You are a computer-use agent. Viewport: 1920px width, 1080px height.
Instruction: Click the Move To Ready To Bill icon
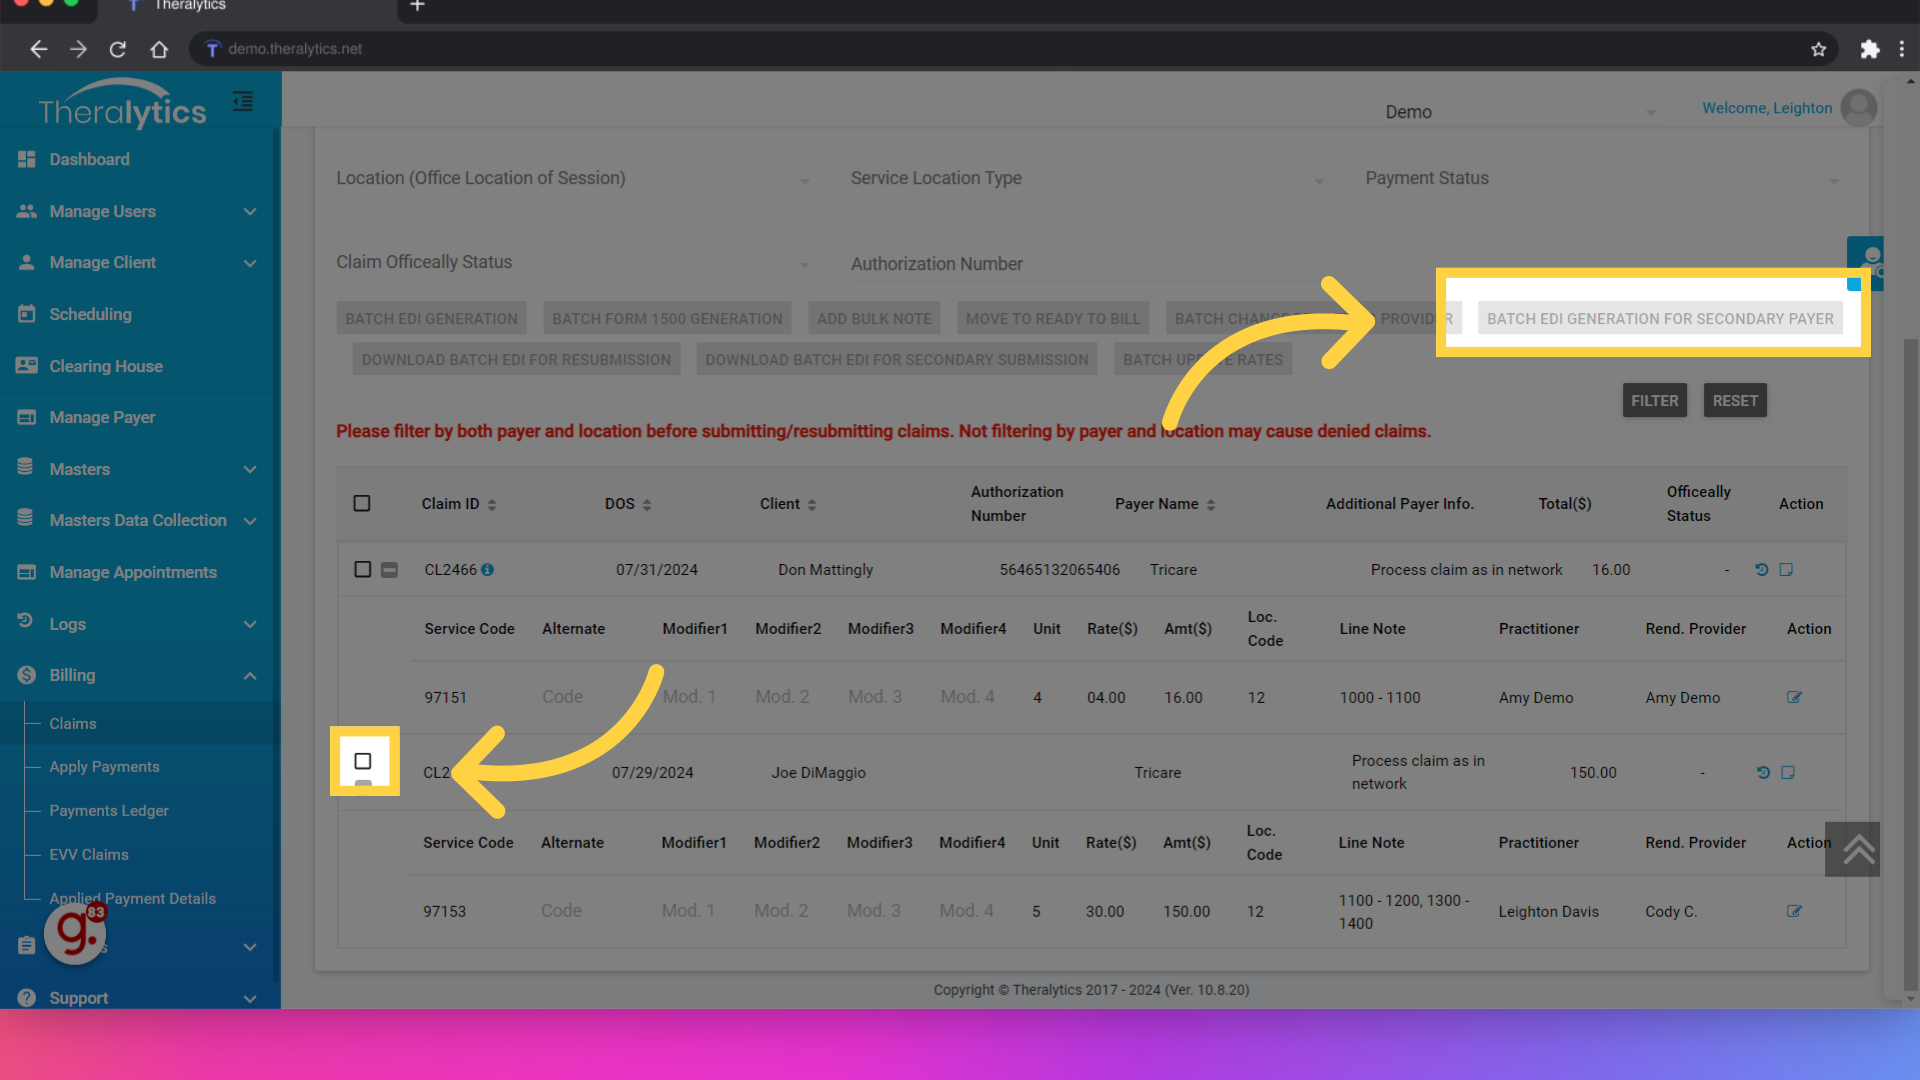pos(1054,318)
